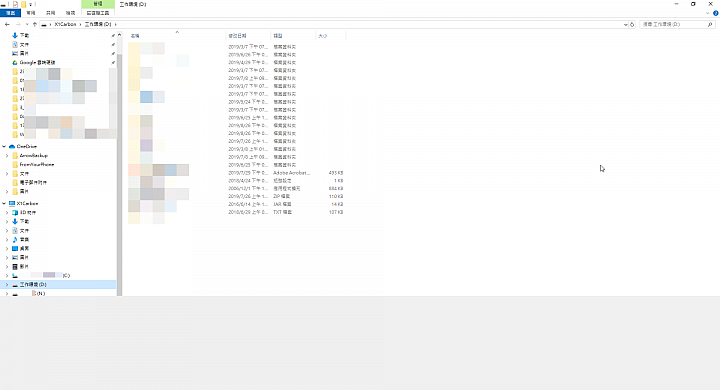Expand the (C:) drive node
This screenshot has height=390, width=720.
click(x=7, y=276)
